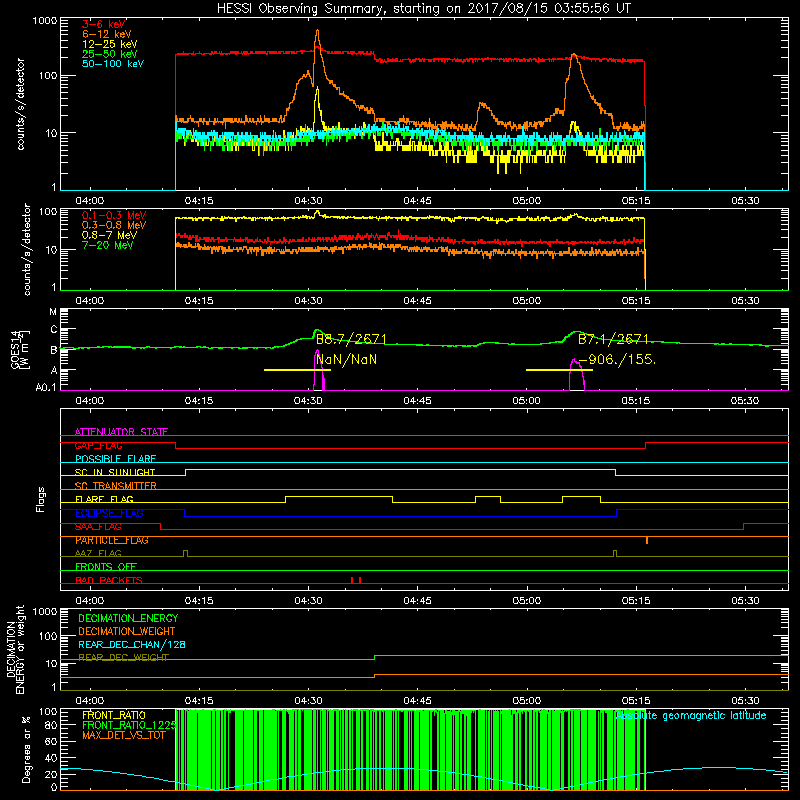This screenshot has width=800, height=800.
Task: Click the -906./155. position annotation
Action: pos(617,360)
